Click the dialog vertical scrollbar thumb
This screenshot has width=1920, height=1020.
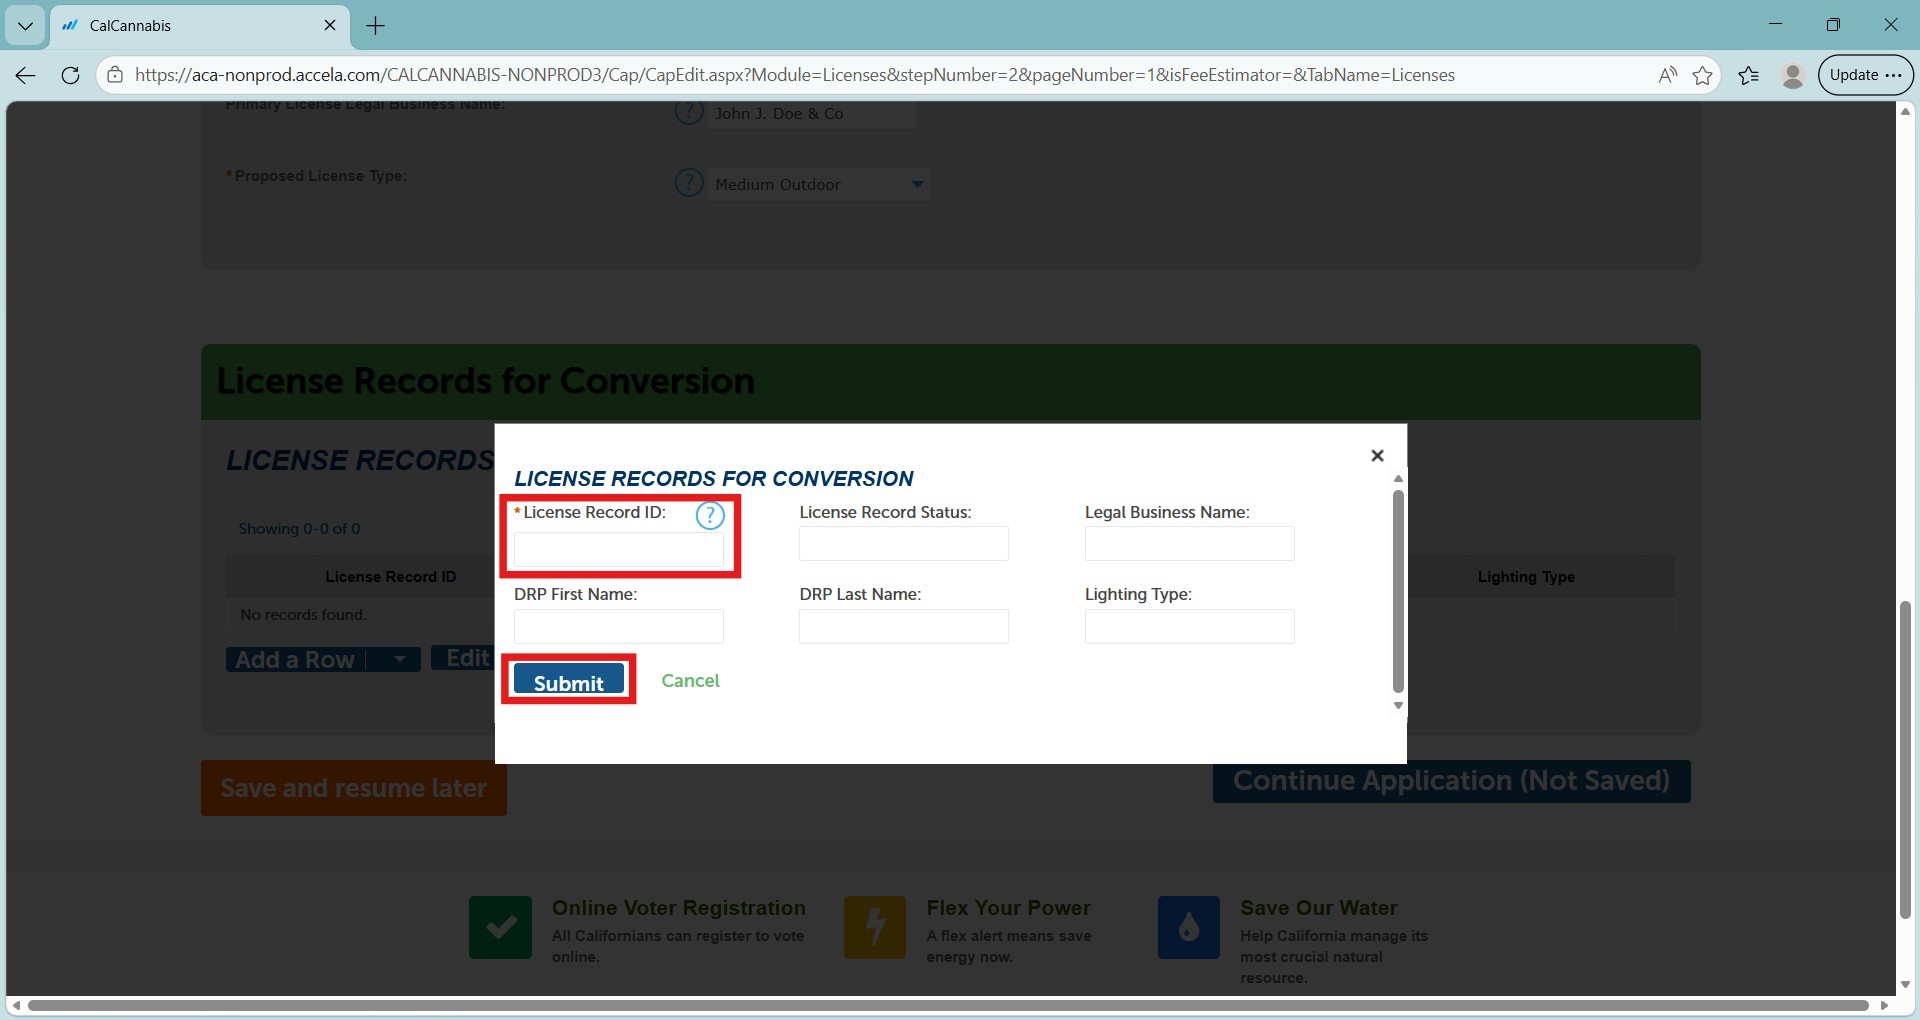tap(1398, 590)
